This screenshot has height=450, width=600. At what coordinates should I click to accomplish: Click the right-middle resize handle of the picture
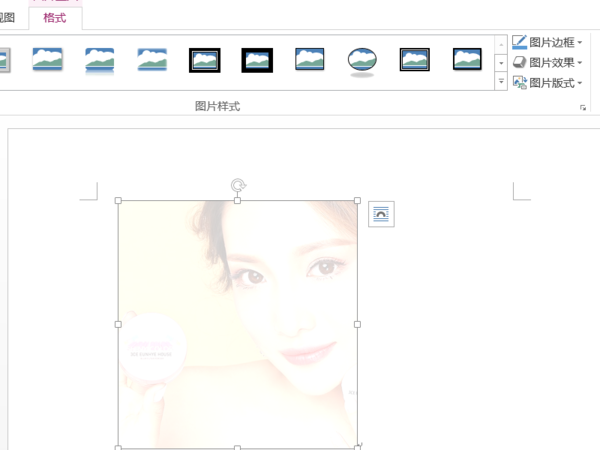pos(358,324)
